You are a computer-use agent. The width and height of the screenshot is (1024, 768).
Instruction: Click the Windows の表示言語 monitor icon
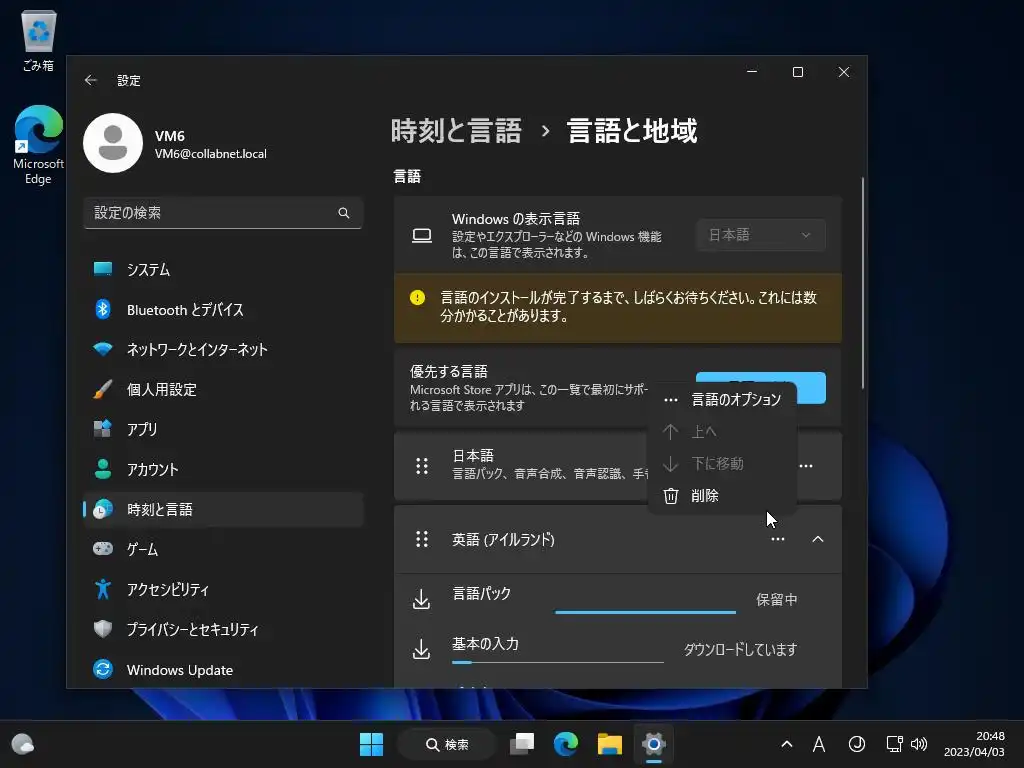422,235
